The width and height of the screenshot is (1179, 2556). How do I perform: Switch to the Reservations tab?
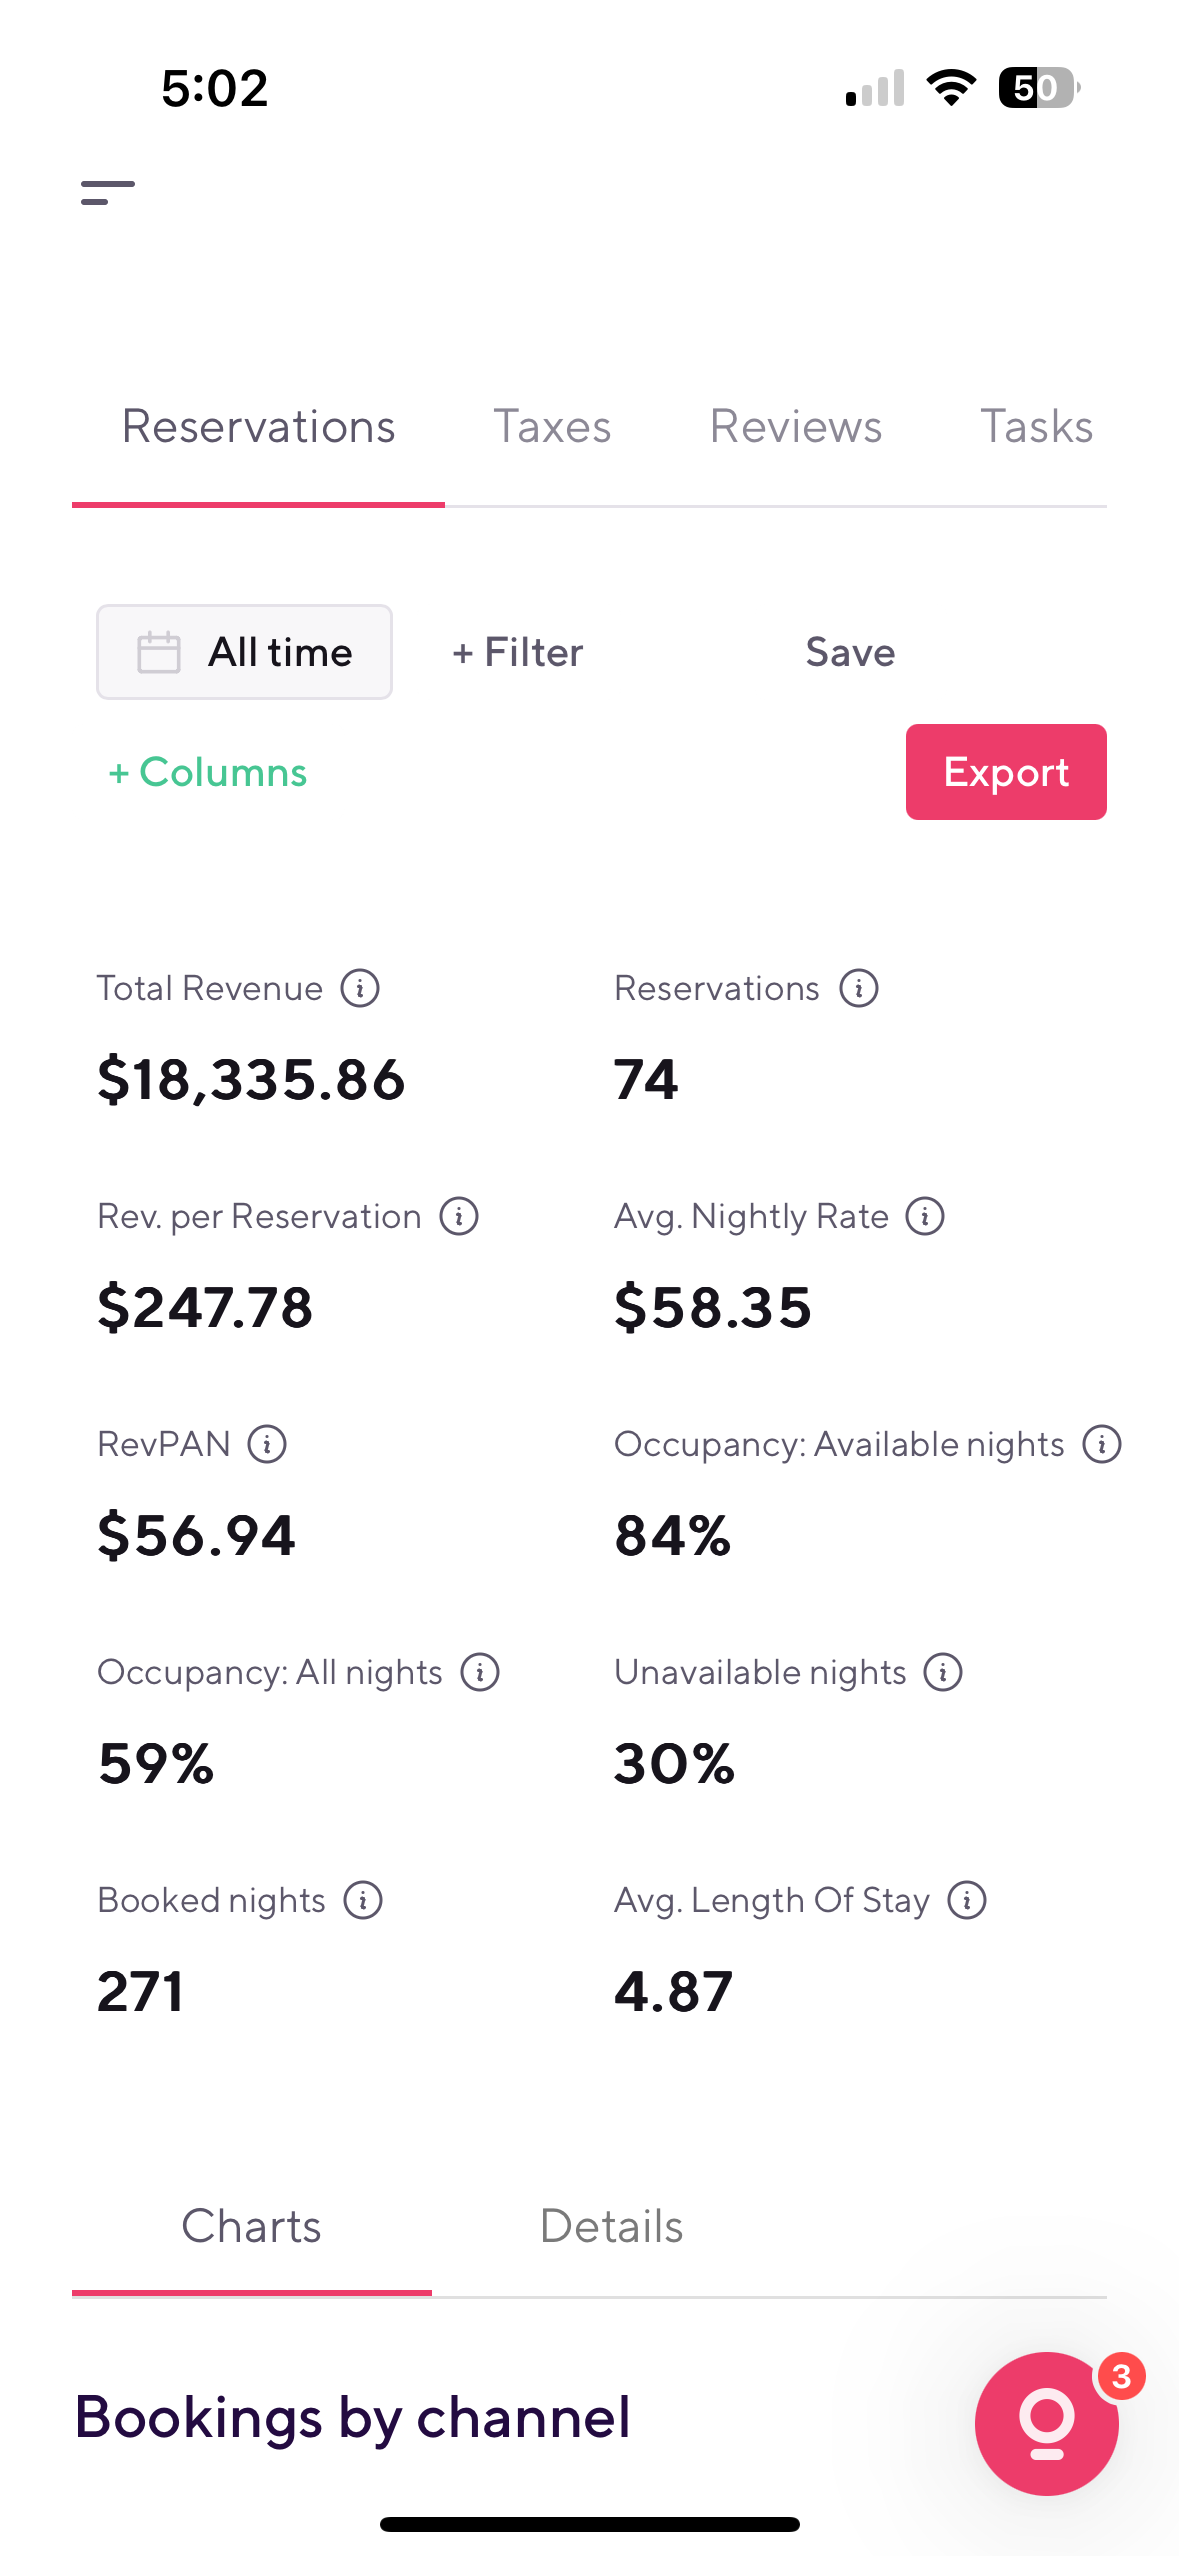click(x=258, y=427)
